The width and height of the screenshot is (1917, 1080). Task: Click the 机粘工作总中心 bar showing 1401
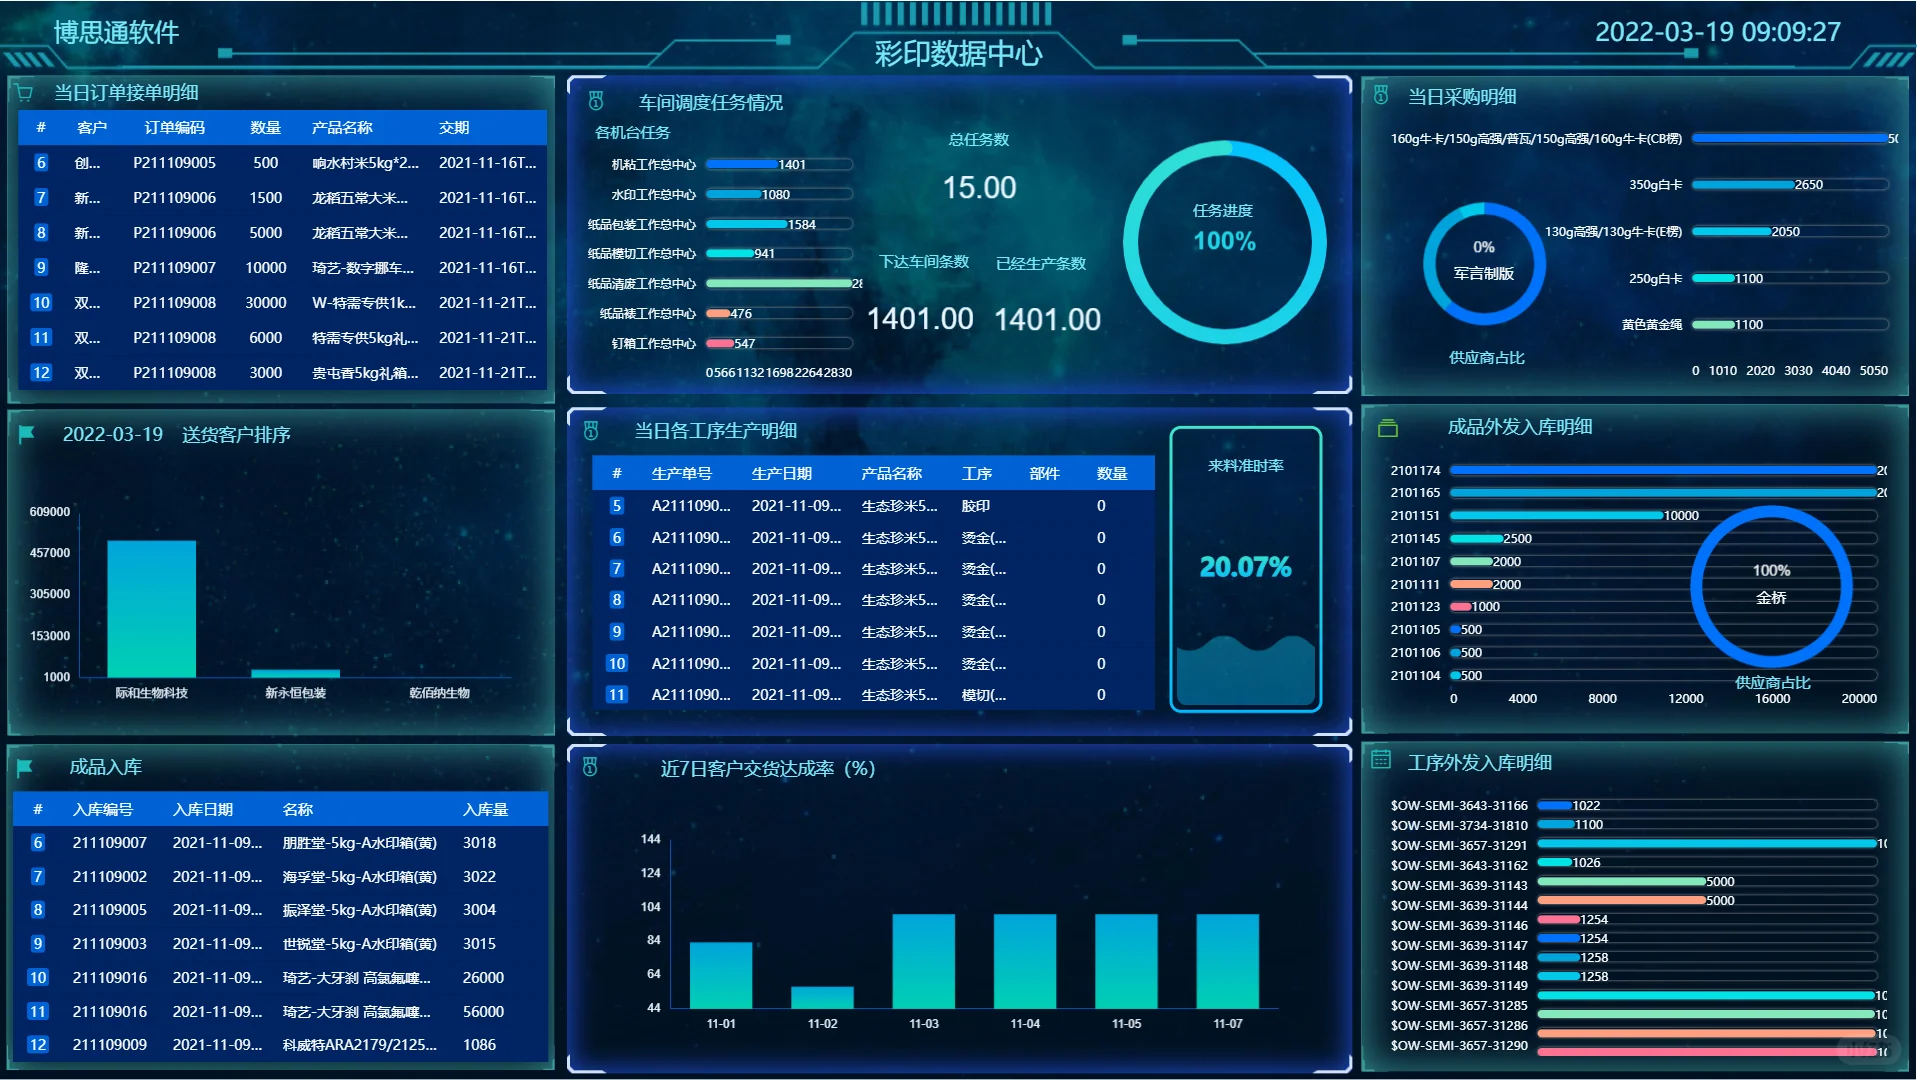pos(742,164)
